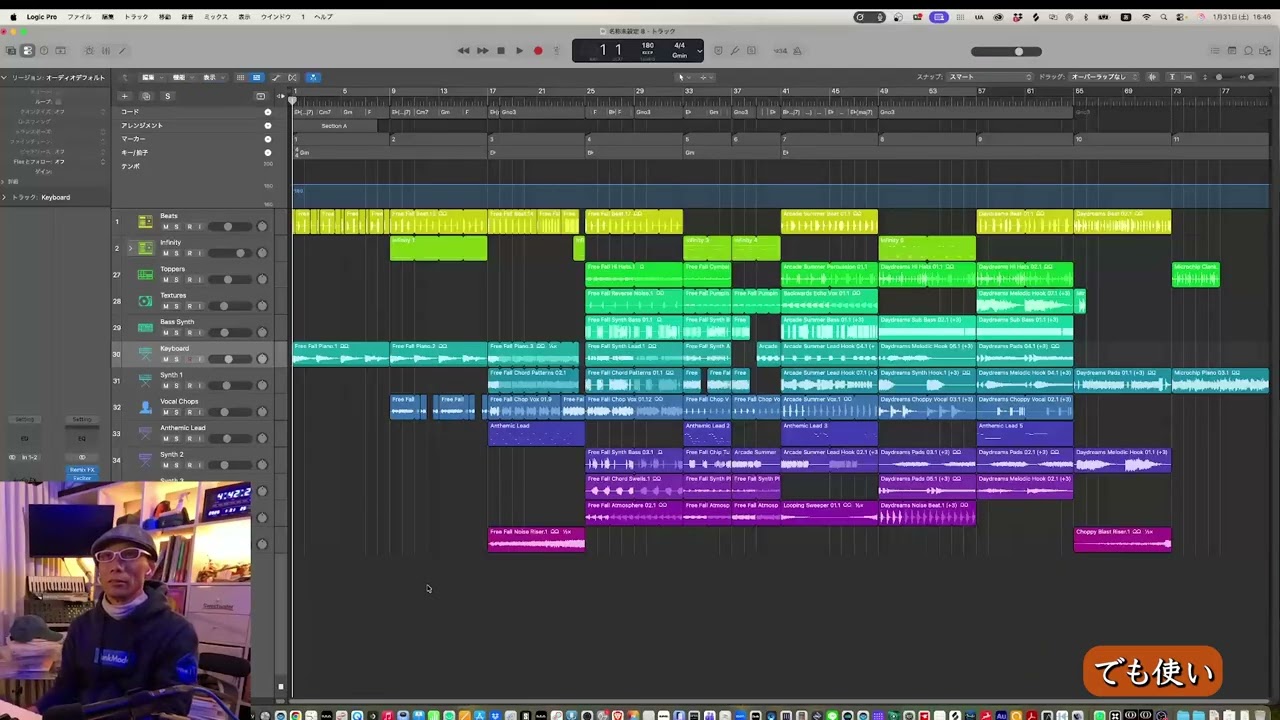The height and width of the screenshot is (720, 1280).
Task: Open the tracks area view dropdown menu
Action: tap(211, 77)
